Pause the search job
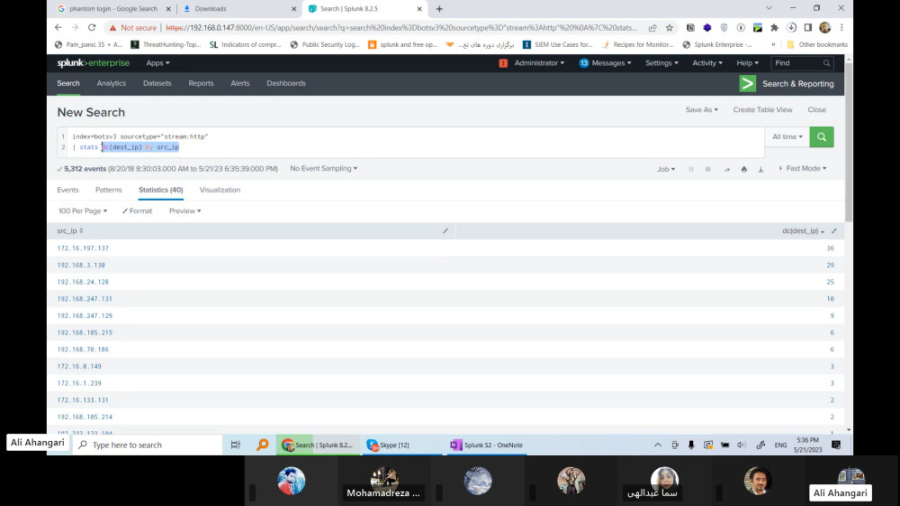The width and height of the screenshot is (900, 506). 690,169
